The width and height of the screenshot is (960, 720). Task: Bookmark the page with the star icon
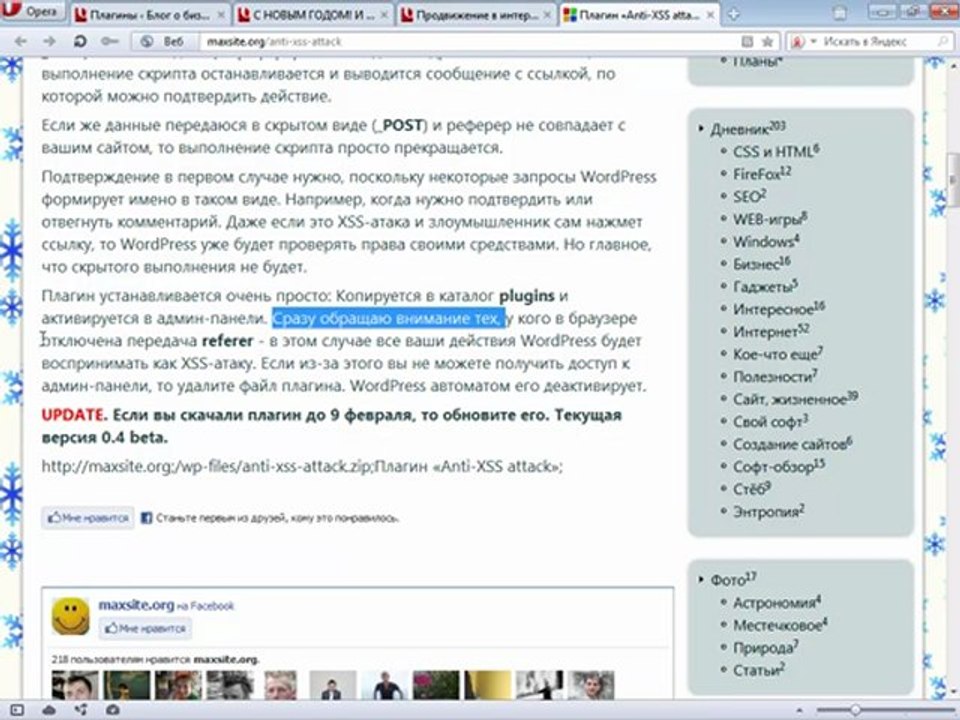point(767,42)
